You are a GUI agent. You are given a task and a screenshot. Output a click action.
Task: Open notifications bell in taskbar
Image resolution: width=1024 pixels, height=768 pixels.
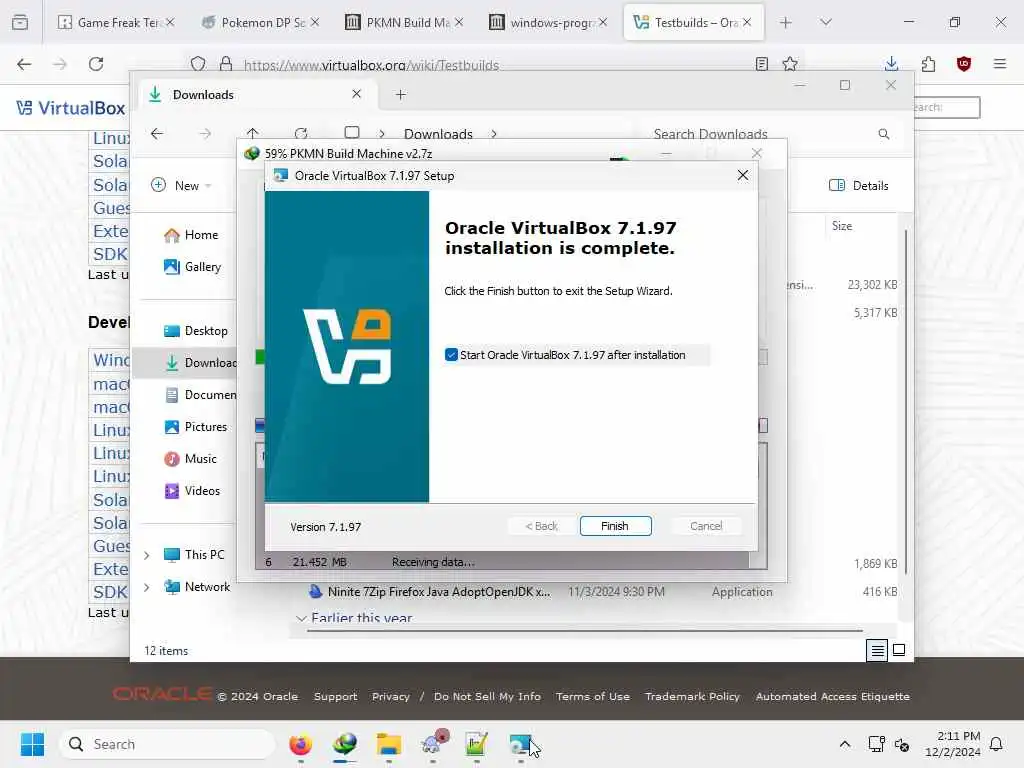pyautogui.click(x=996, y=744)
